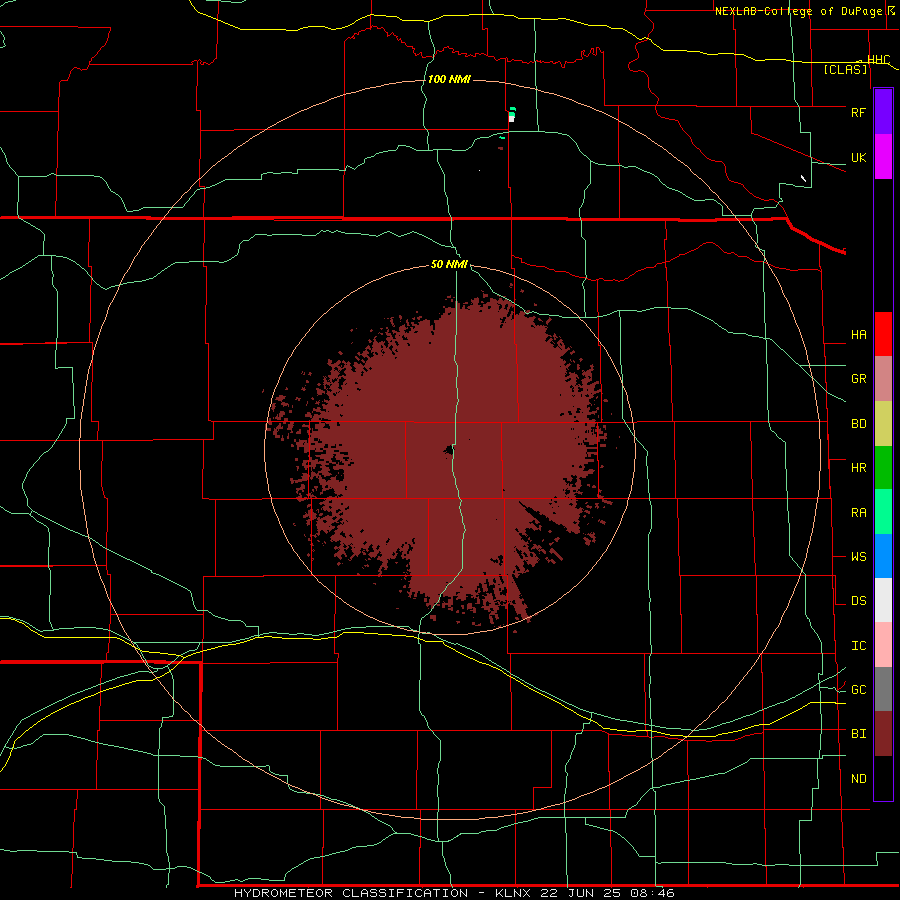
Task: Click the 'RF' legend label
Action: pos(858,112)
